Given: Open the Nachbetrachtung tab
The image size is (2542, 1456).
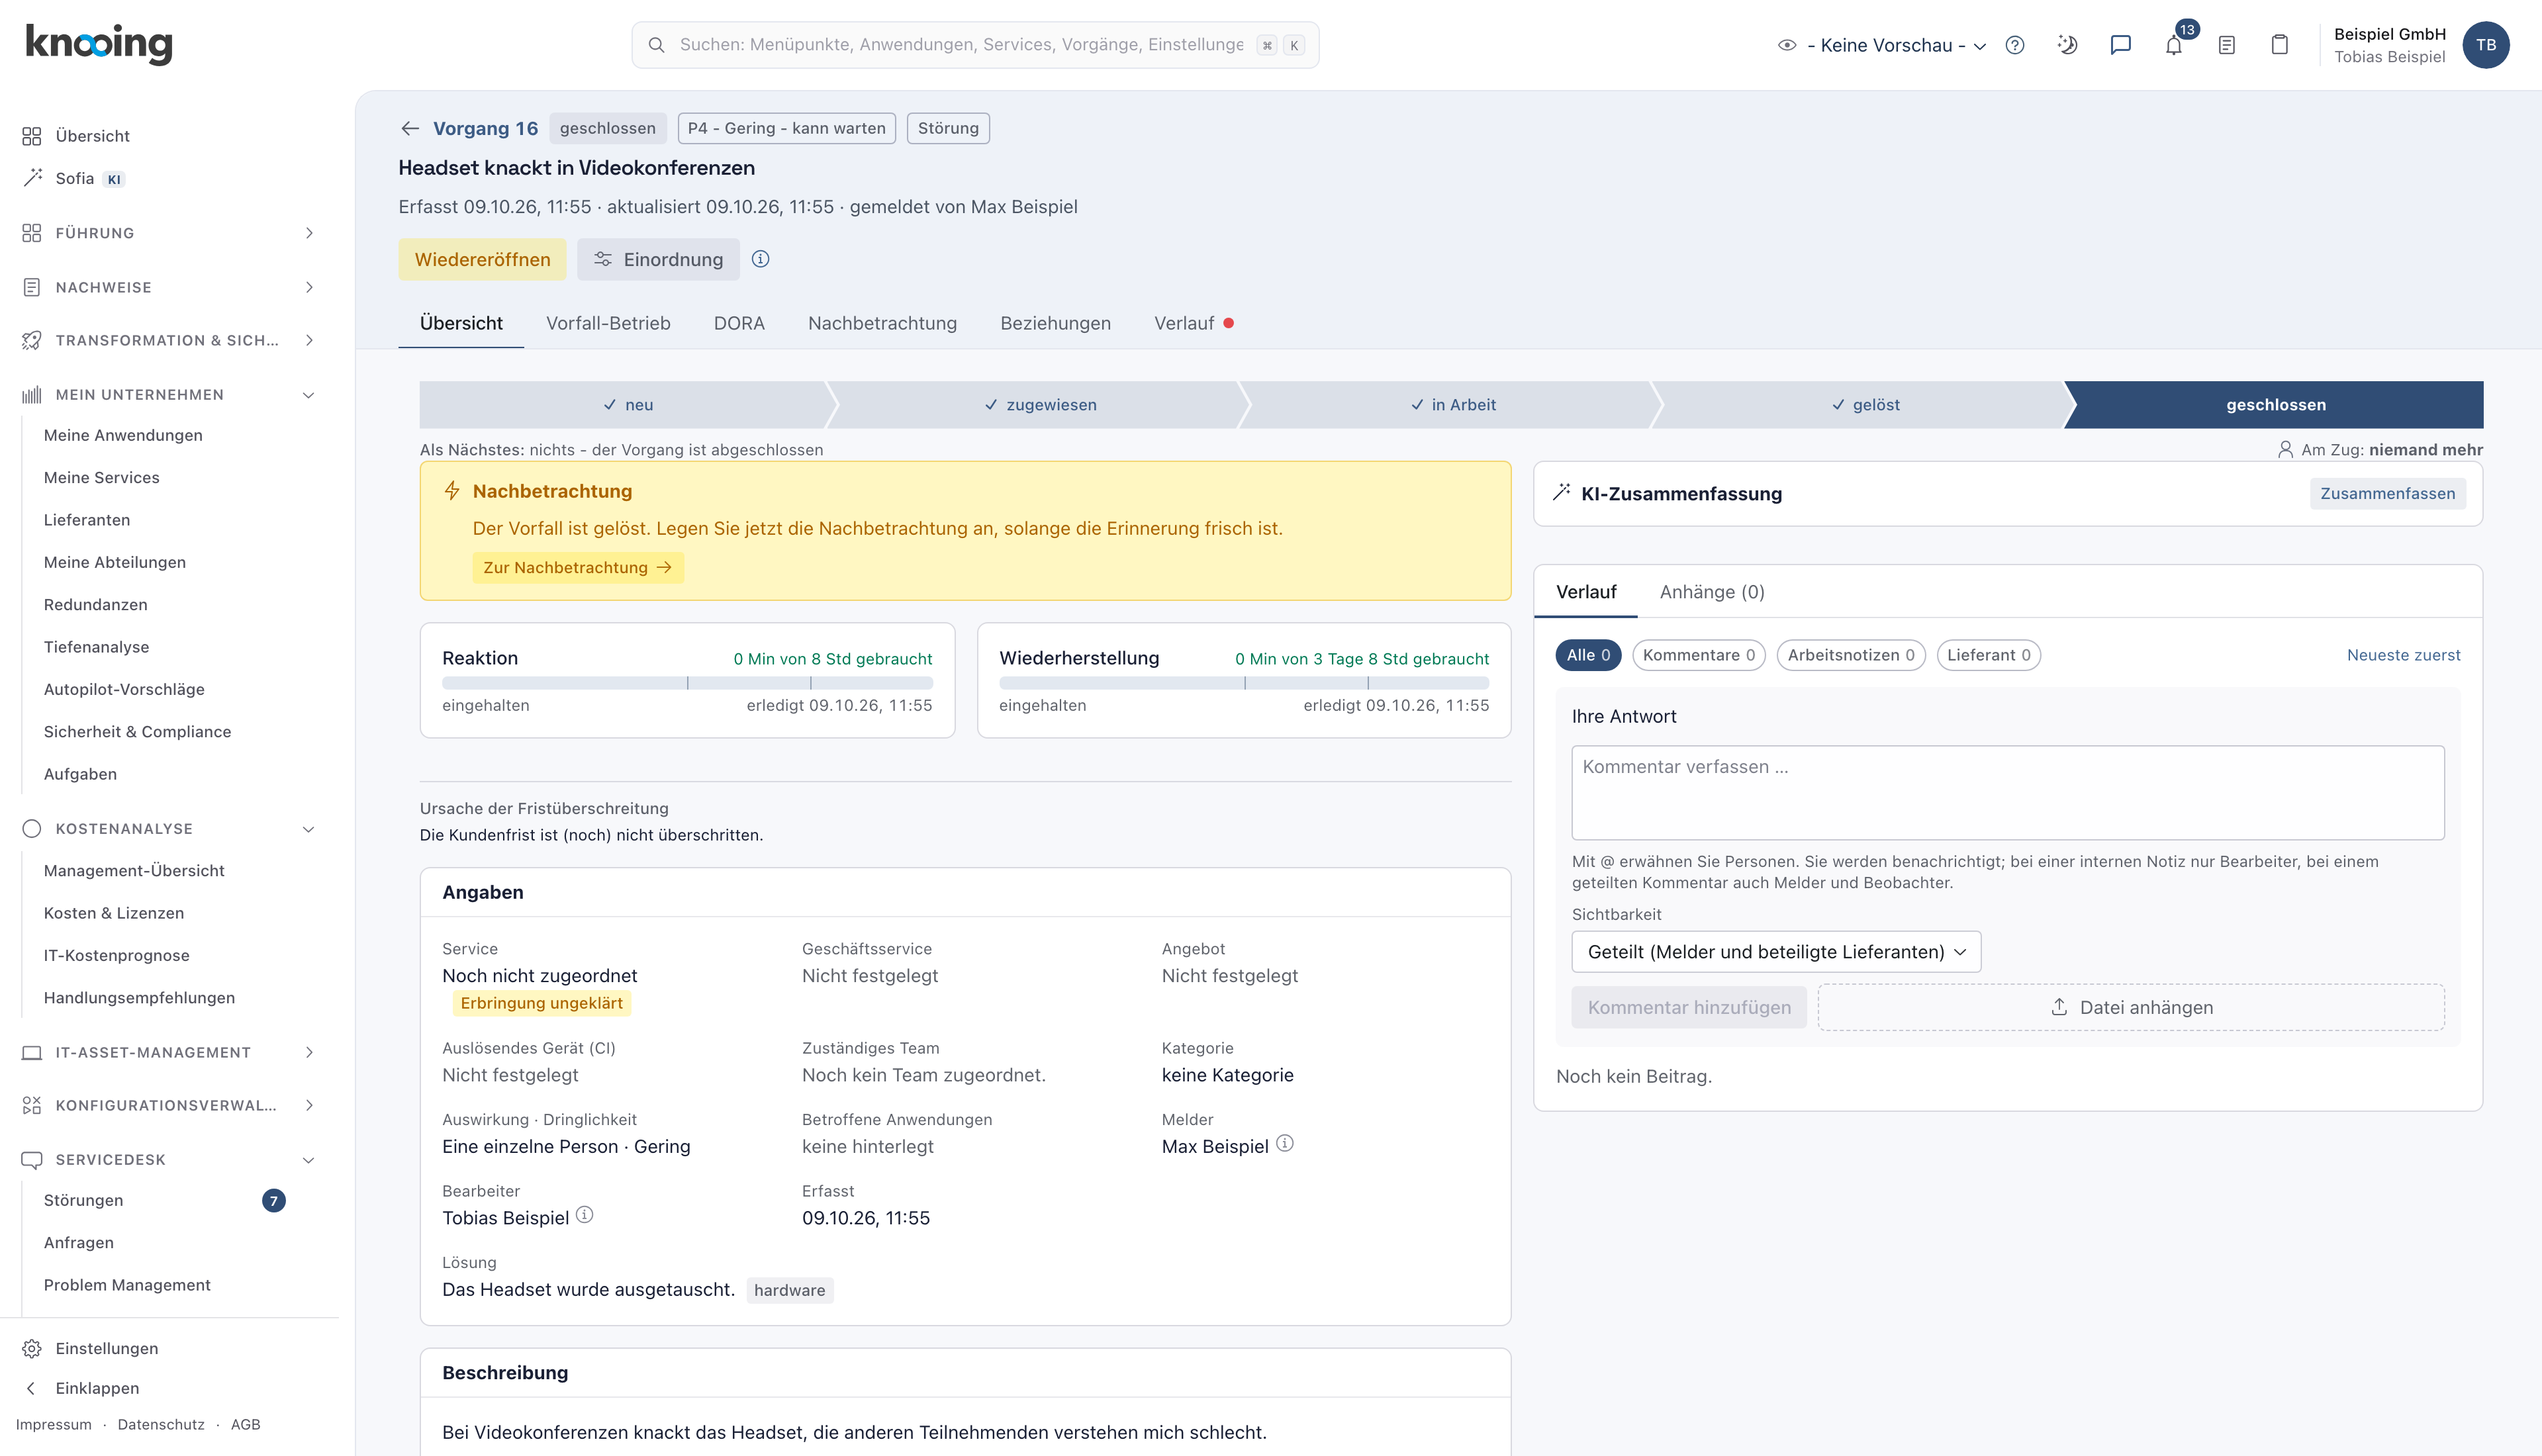Looking at the screenshot, I should point(882,323).
